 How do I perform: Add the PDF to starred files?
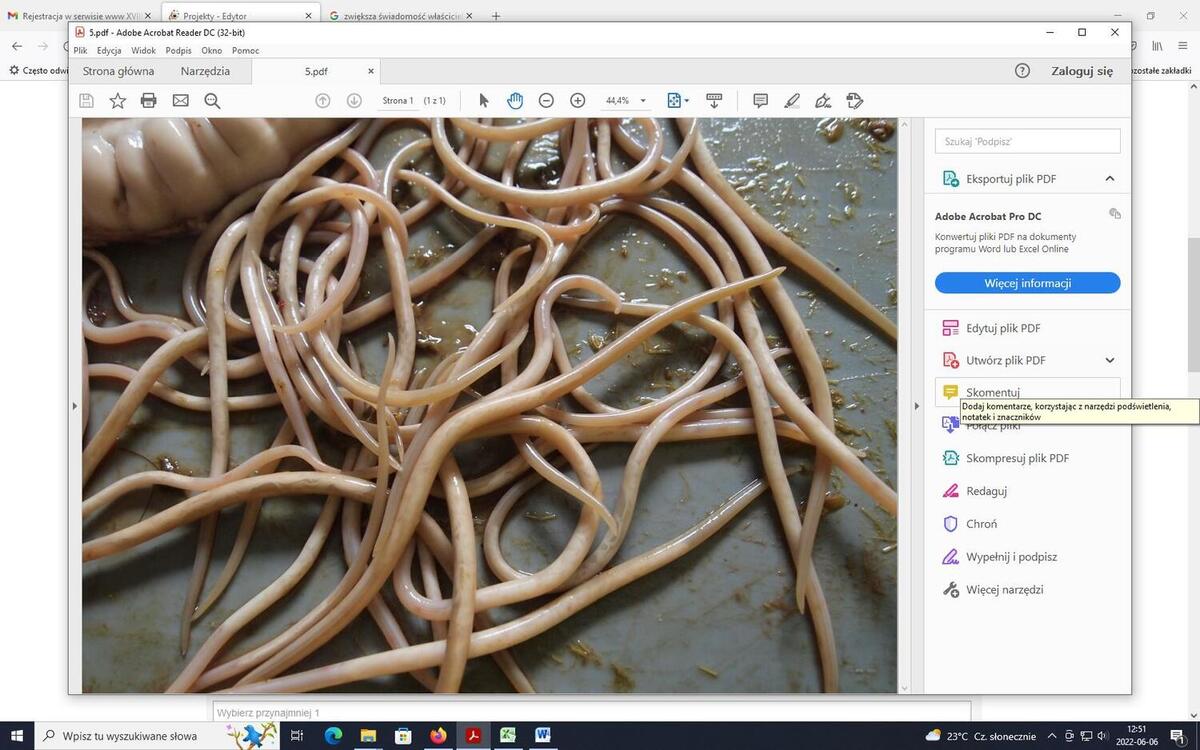118,100
